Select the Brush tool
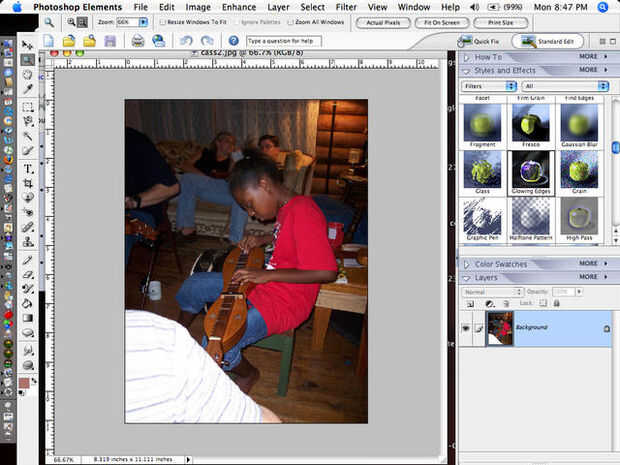 coord(27,289)
